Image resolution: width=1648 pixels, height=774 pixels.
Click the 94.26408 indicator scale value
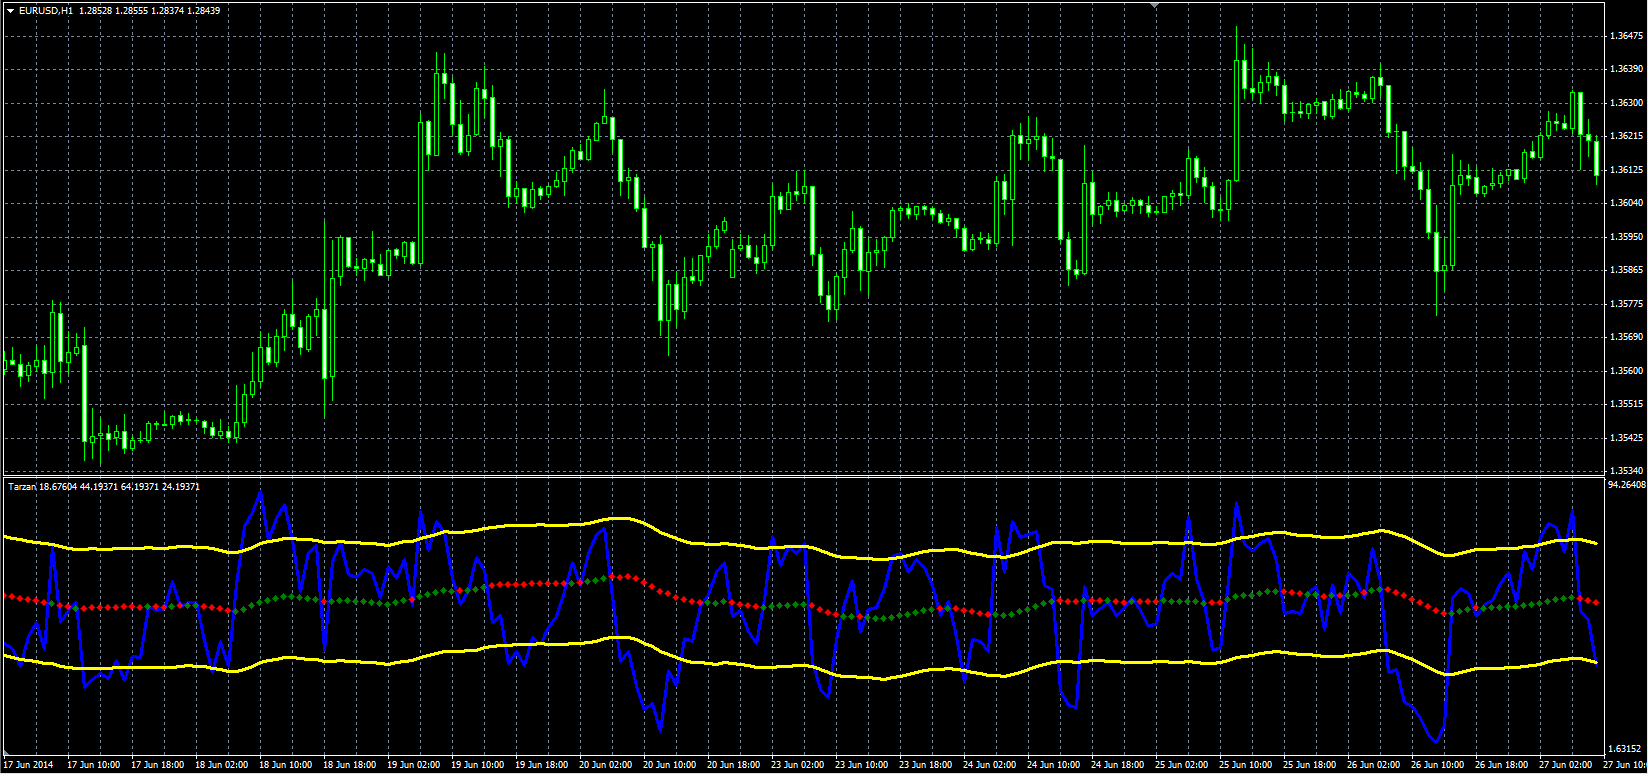point(1626,485)
